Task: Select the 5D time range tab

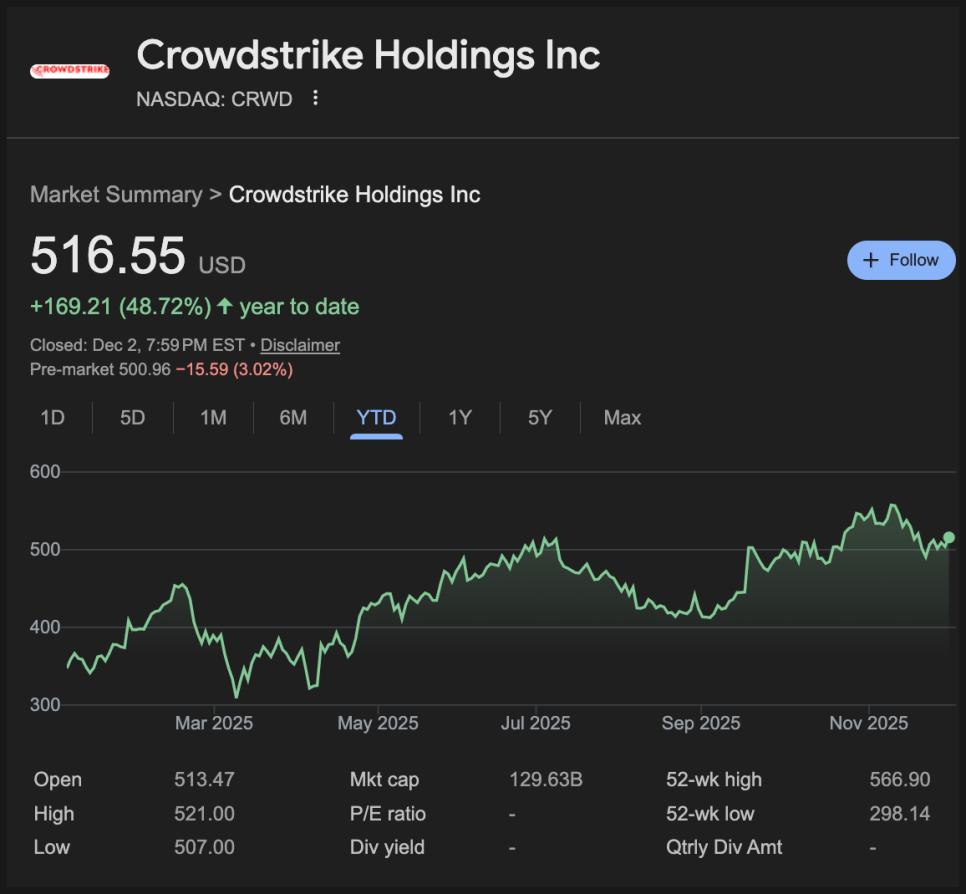Action: (x=133, y=418)
